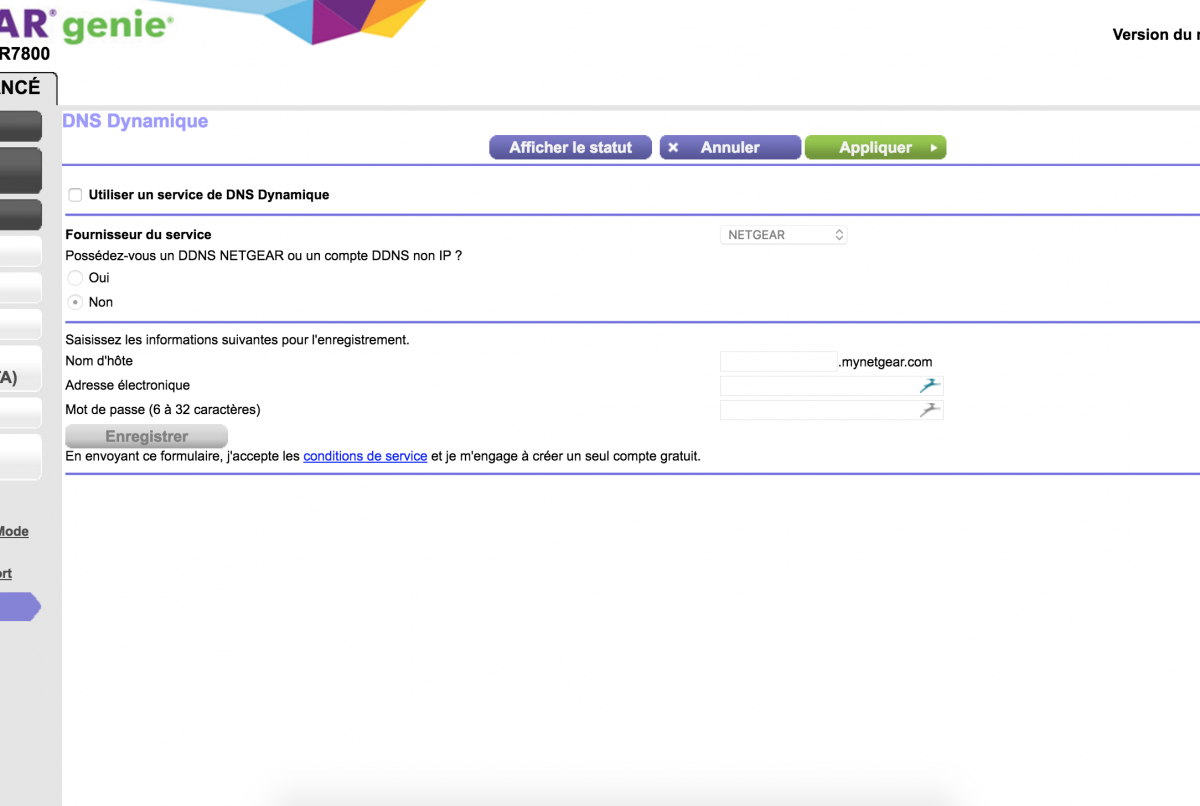Click autofill key icon in Adresse électronique field

point(931,386)
